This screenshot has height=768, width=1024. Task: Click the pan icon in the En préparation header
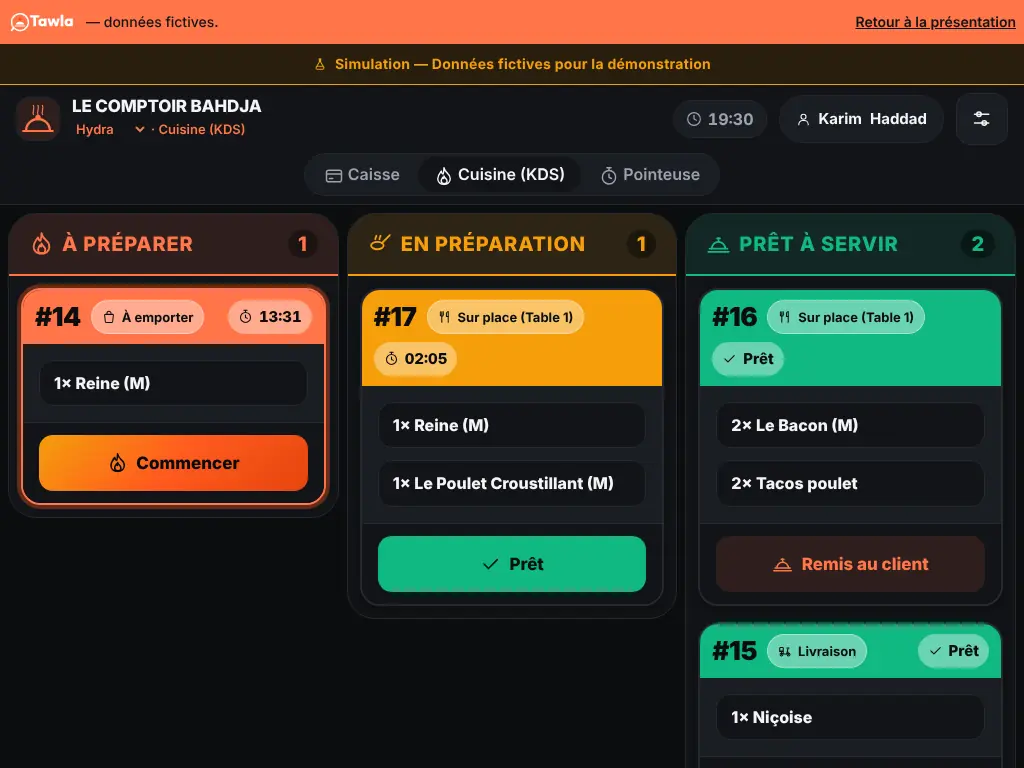tap(379, 244)
